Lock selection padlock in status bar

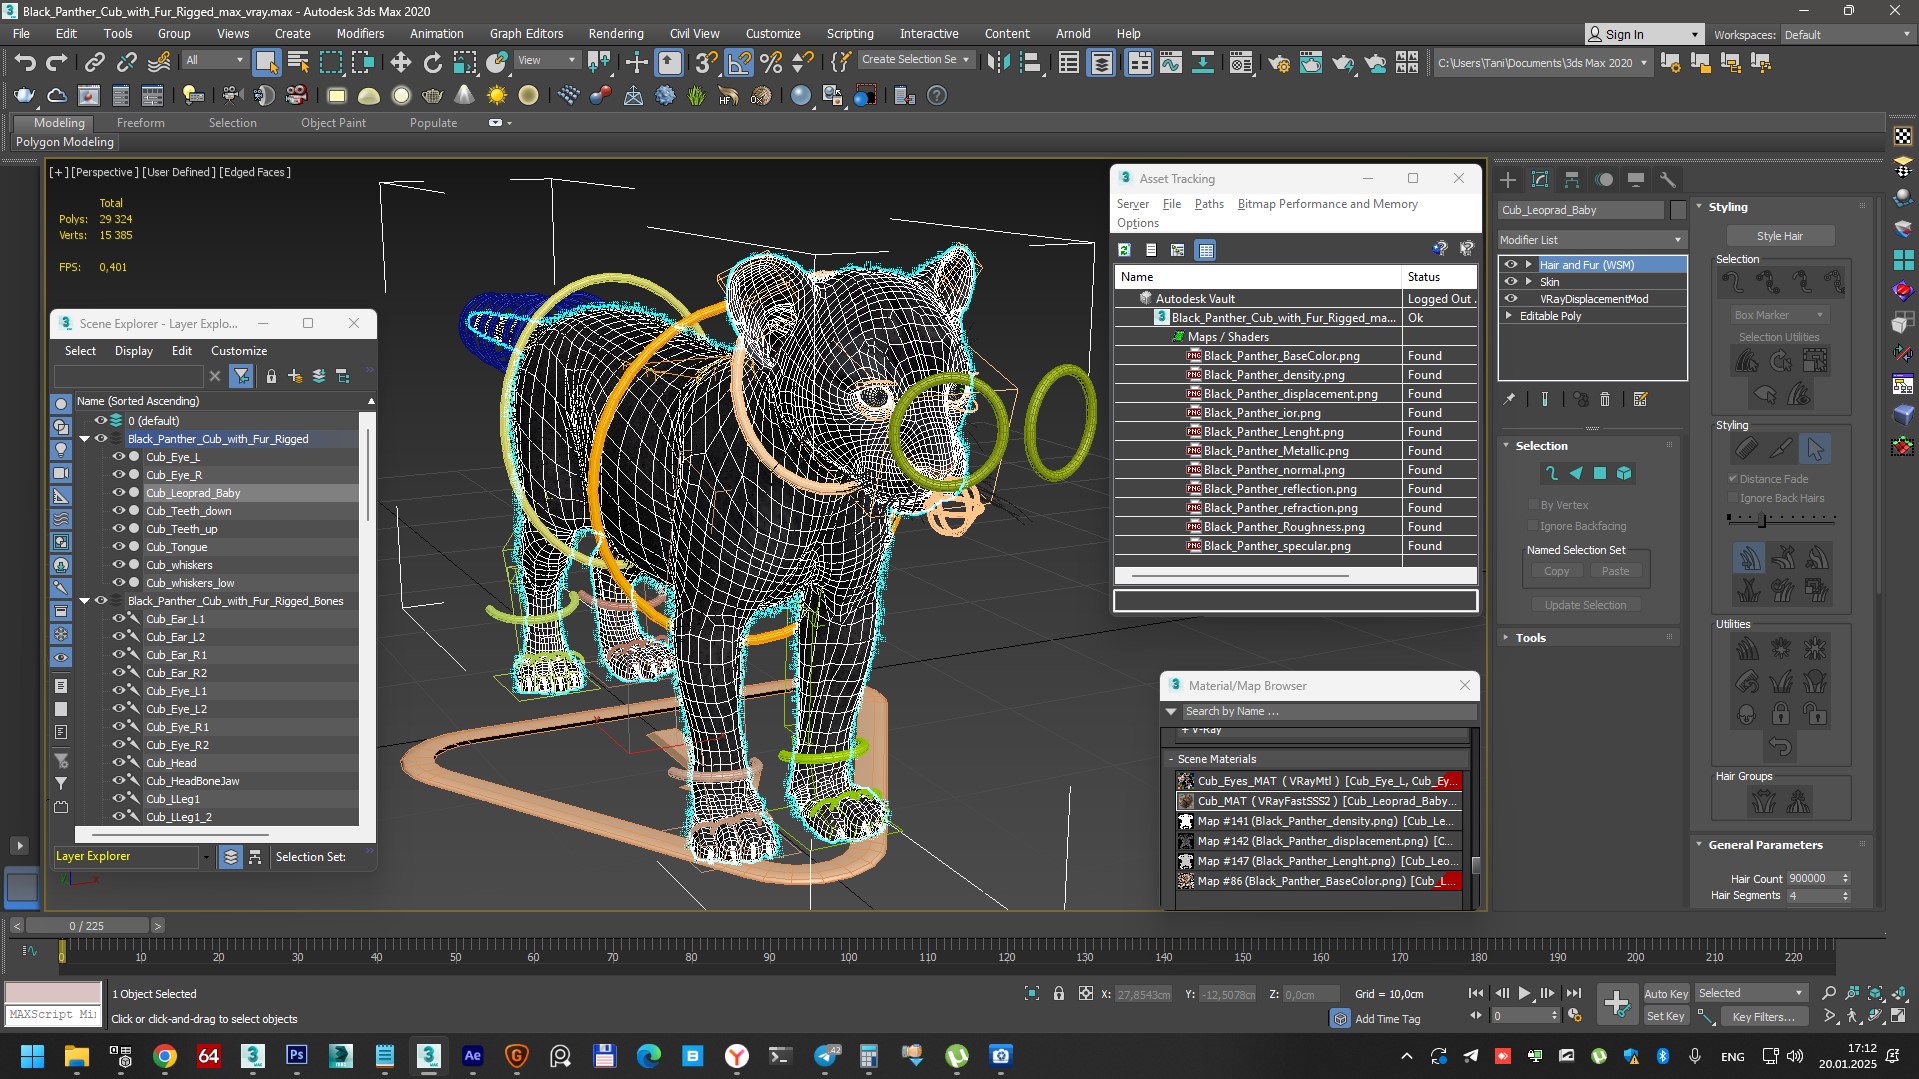[1059, 993]
